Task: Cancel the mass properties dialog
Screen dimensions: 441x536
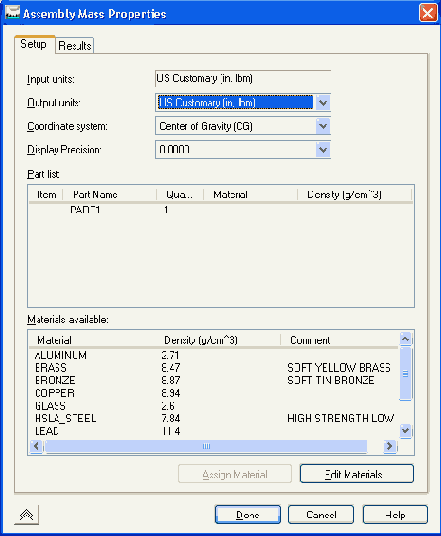Action: click(x=321, y=514)
